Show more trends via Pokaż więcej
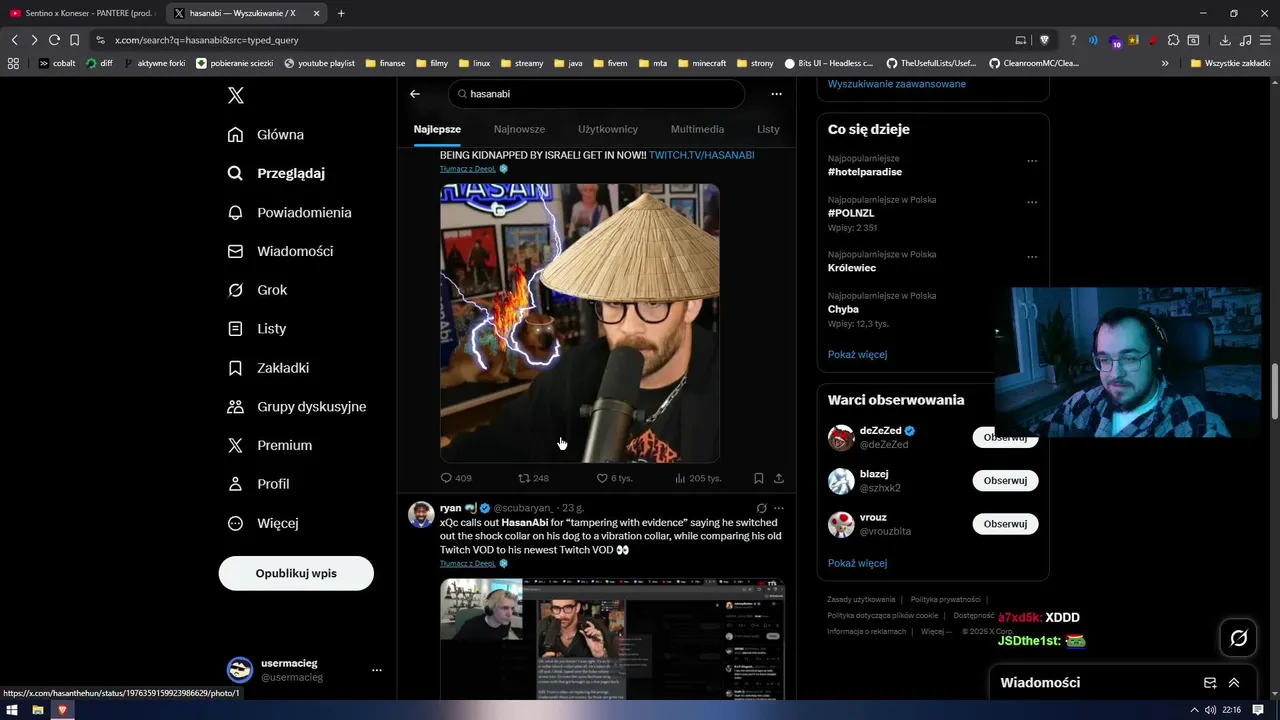1280x720 pixels. [857, 354]
